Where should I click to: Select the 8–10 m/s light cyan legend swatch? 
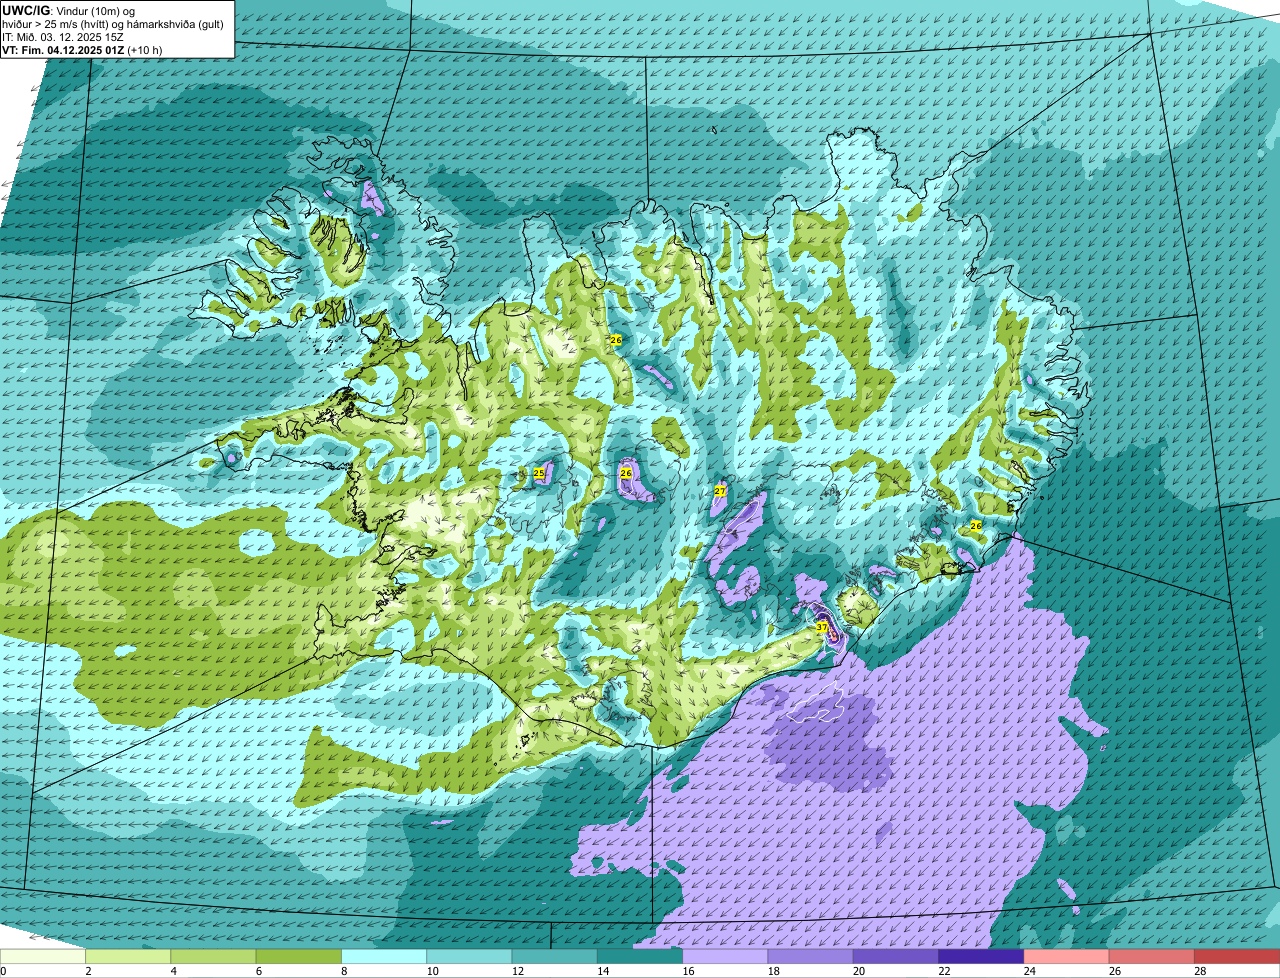coord(384,956)
